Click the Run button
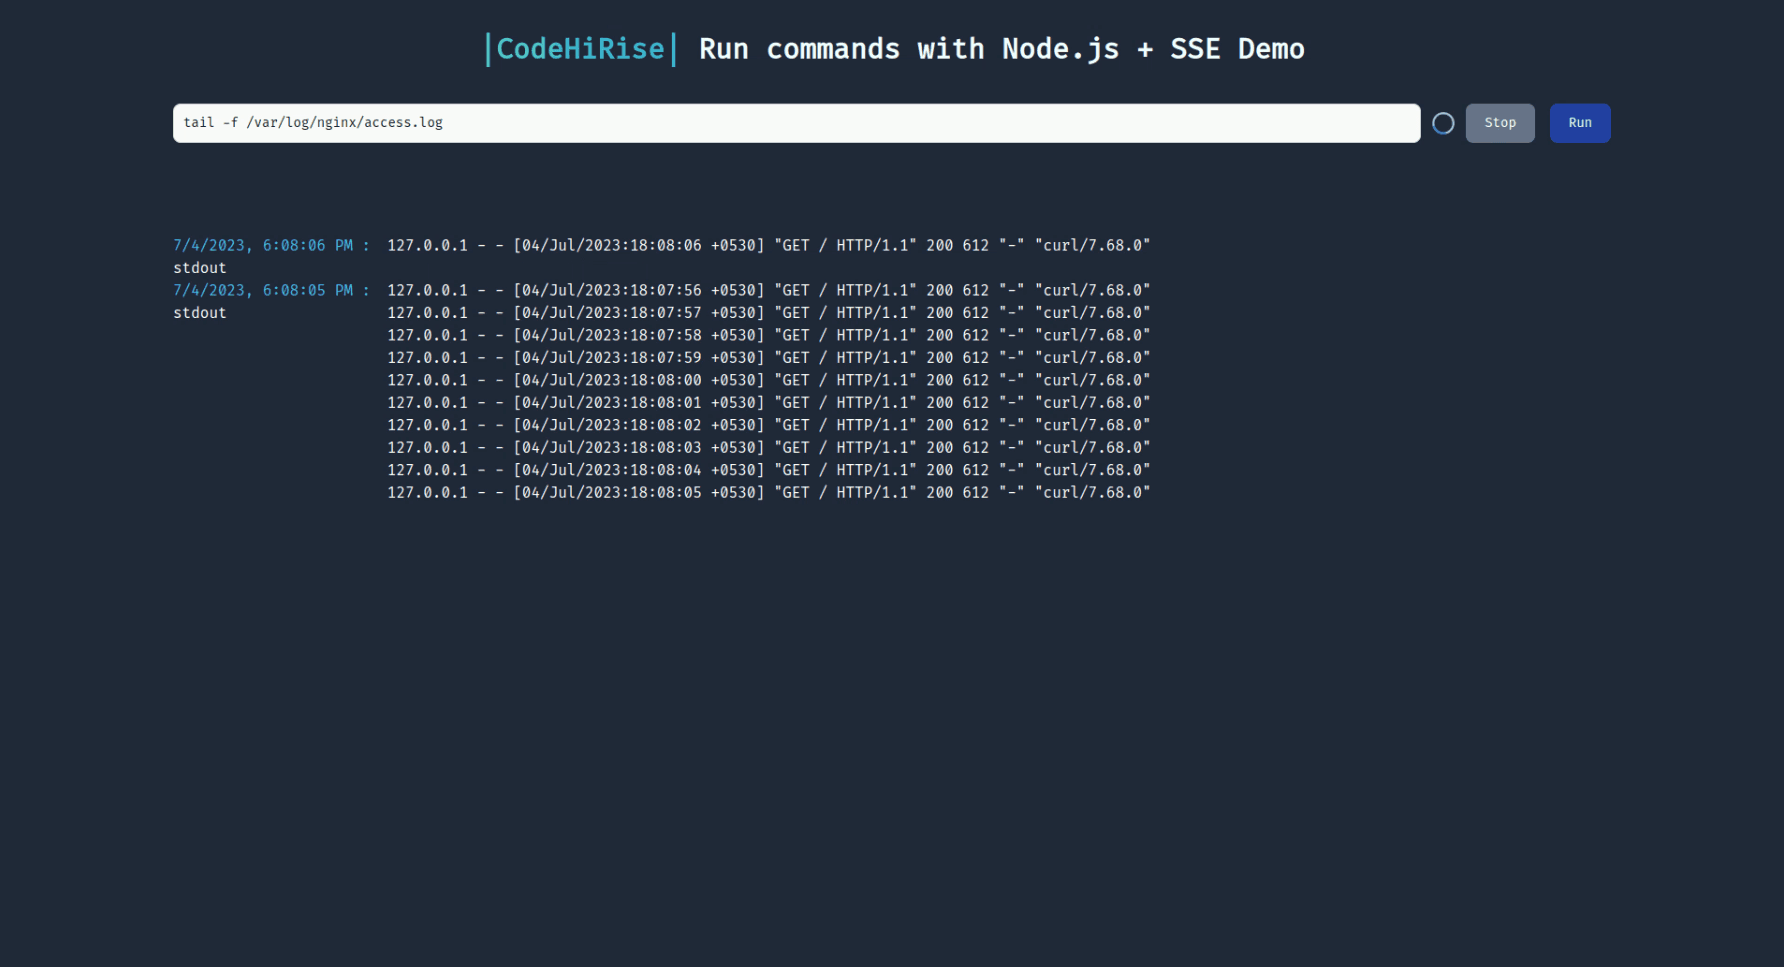The width and height of the screenshot is (1784, 967). tap(1579, 123)
